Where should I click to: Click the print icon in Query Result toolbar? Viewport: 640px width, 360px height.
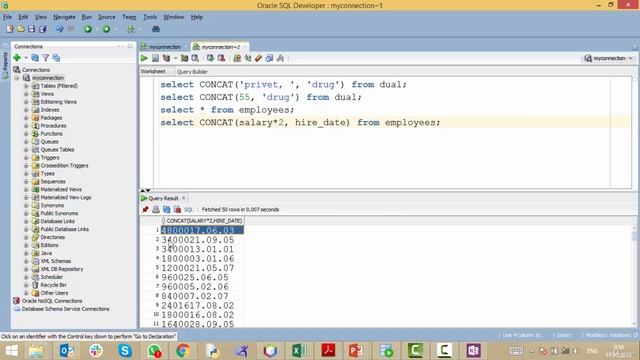point(156,209)
